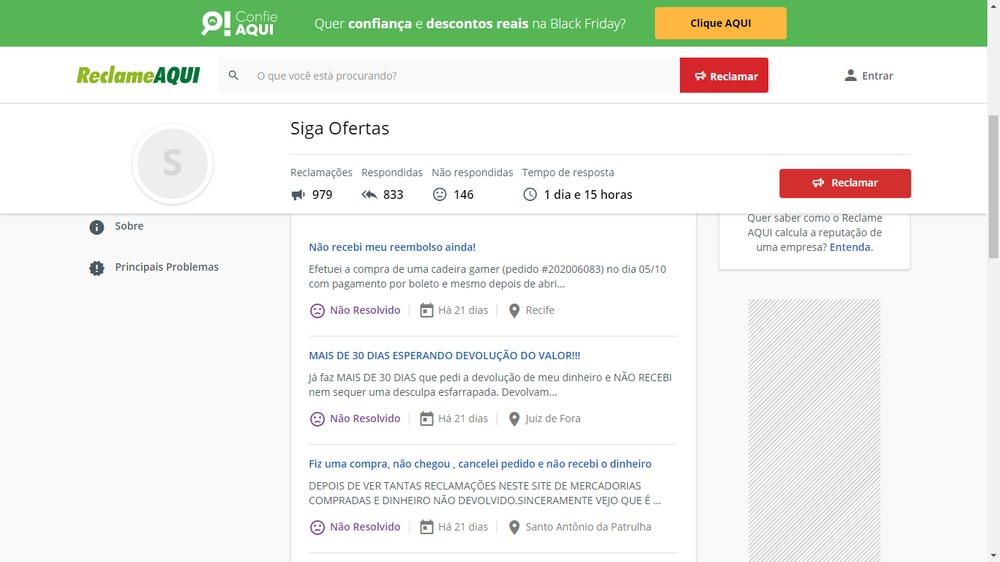The image size is (1000, 562).
Task: Open complaint 'Não recebi meu reembolso ainda!'
Action: 392,247
